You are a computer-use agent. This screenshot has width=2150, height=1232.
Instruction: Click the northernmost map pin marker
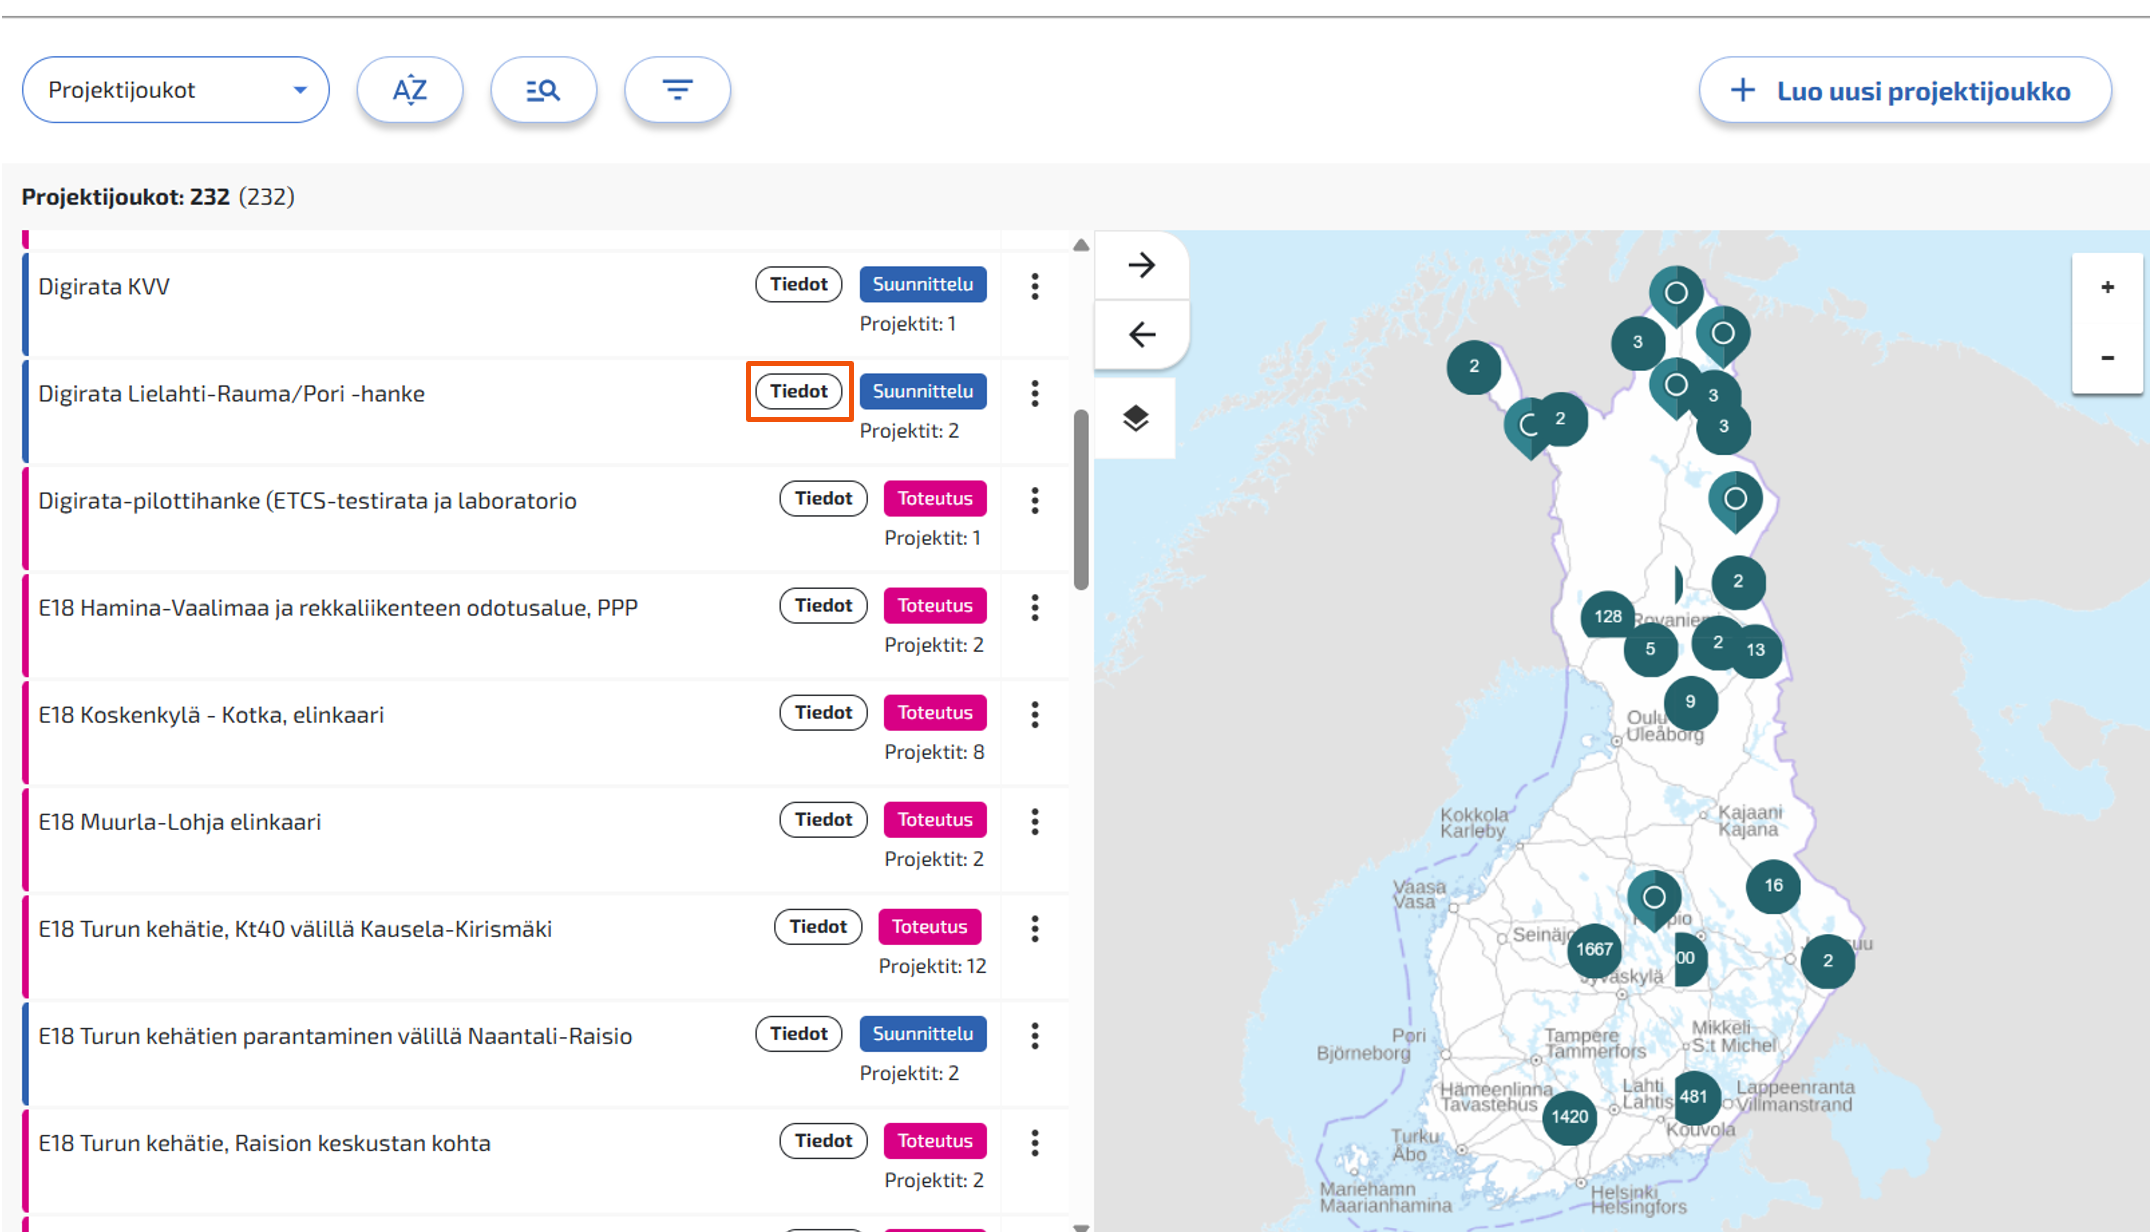point(1676,295)
